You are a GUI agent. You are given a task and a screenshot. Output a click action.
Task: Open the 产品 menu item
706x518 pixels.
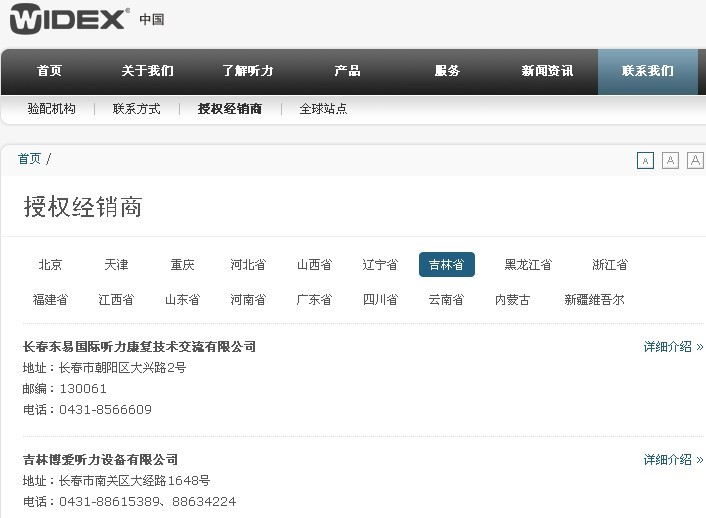347,71
